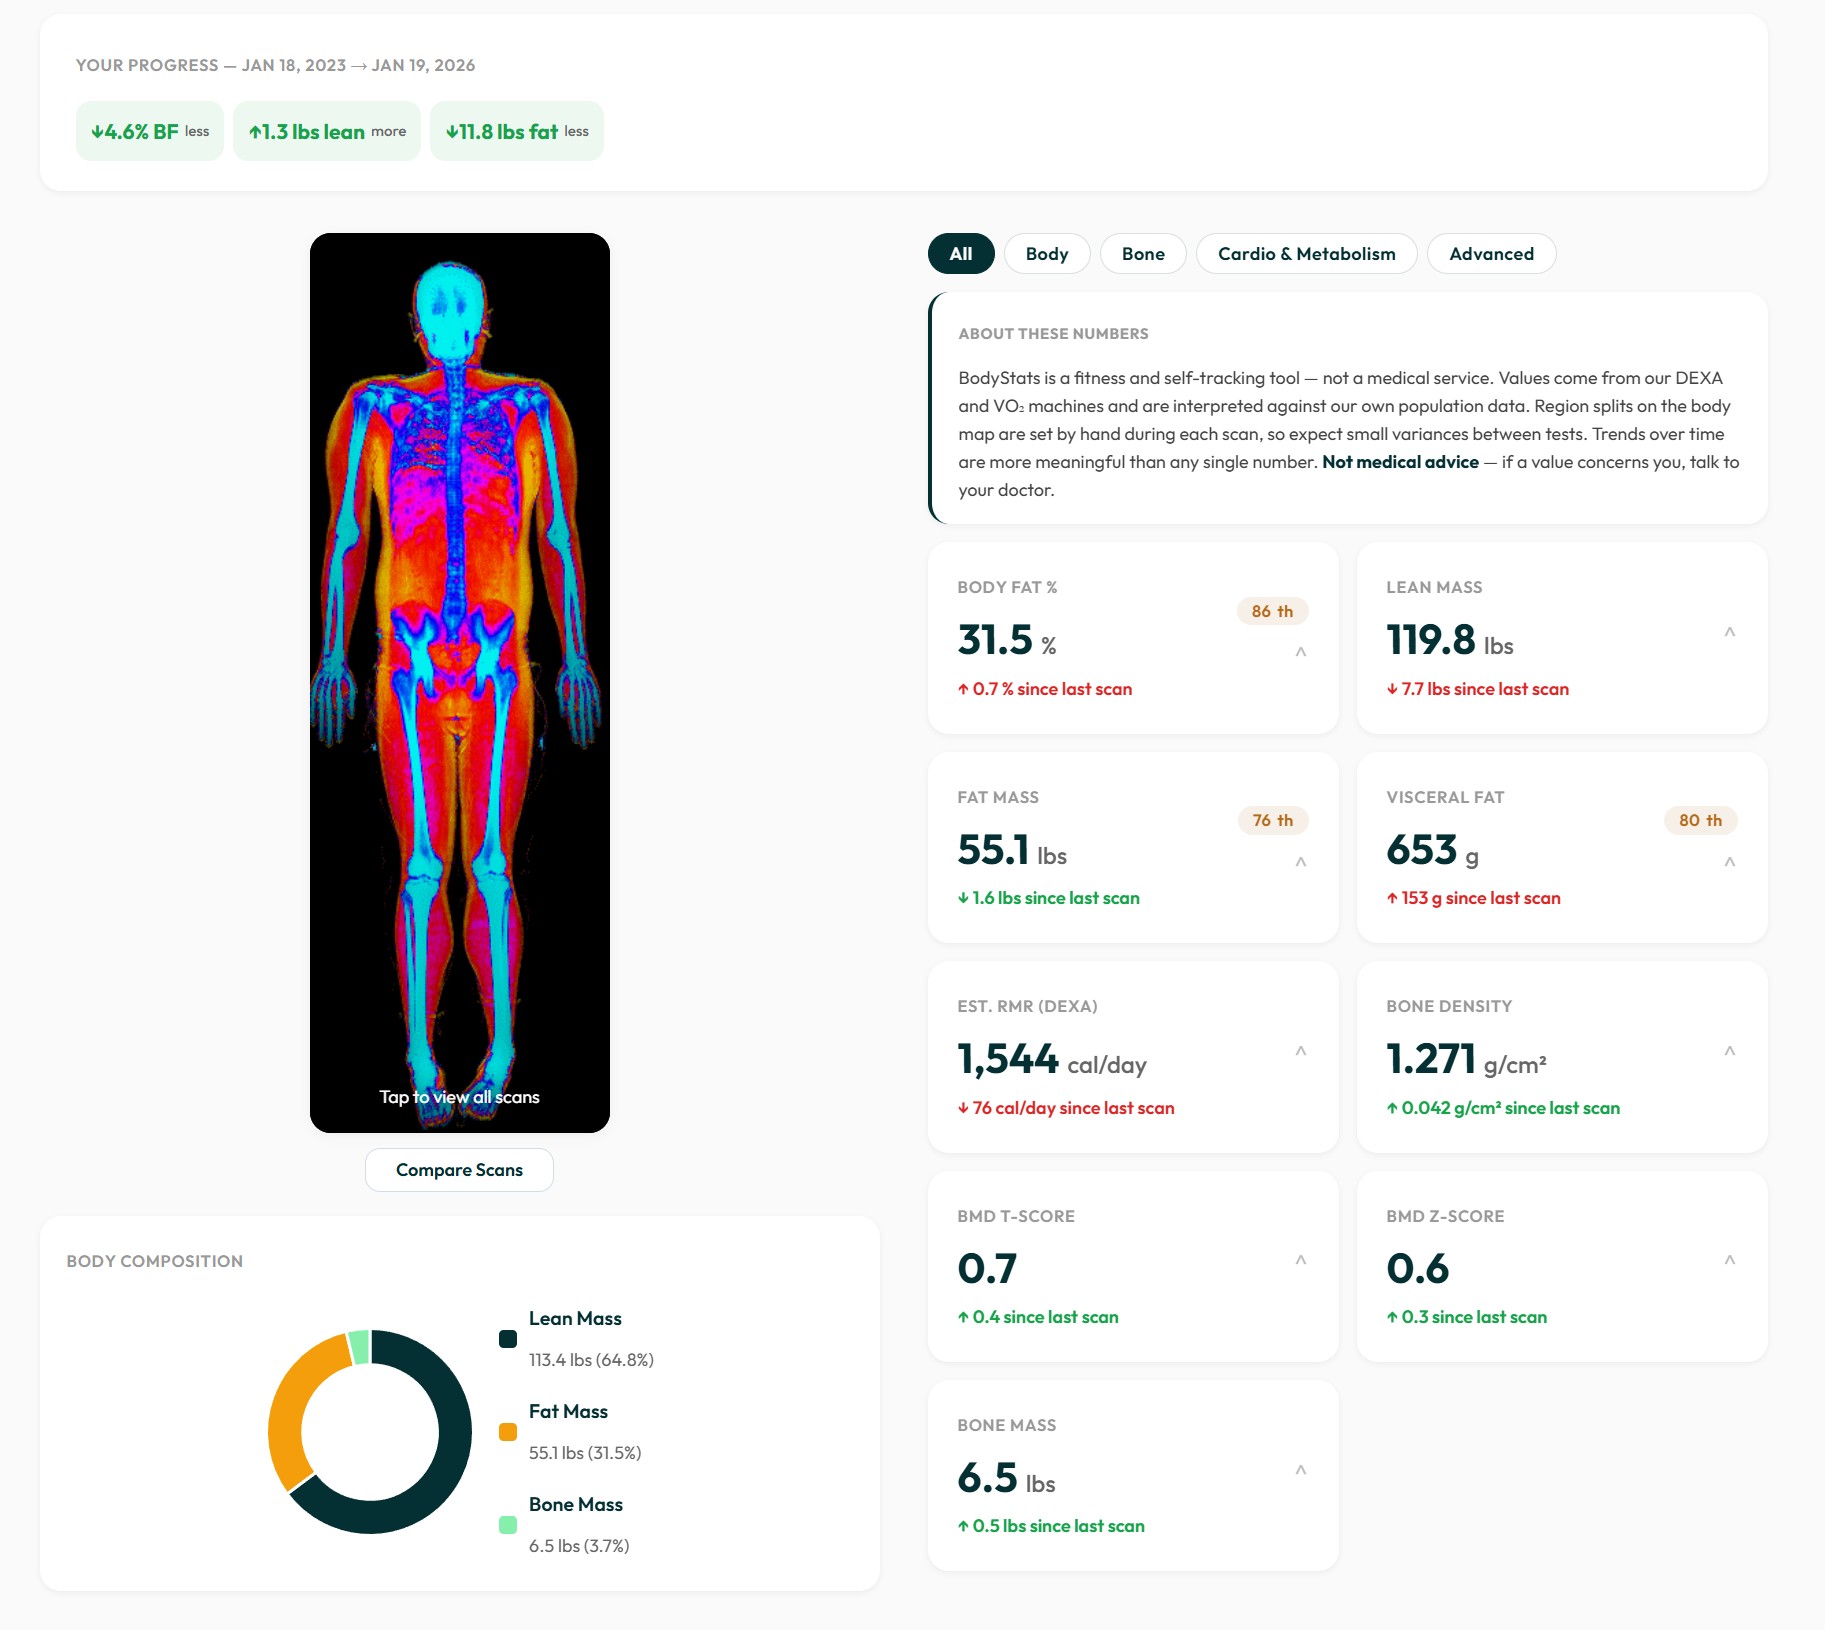The height and width of the screenshot is (1630, 1825).
Task: Open the Bone filter tab
Action: (x=1143, y=254)
